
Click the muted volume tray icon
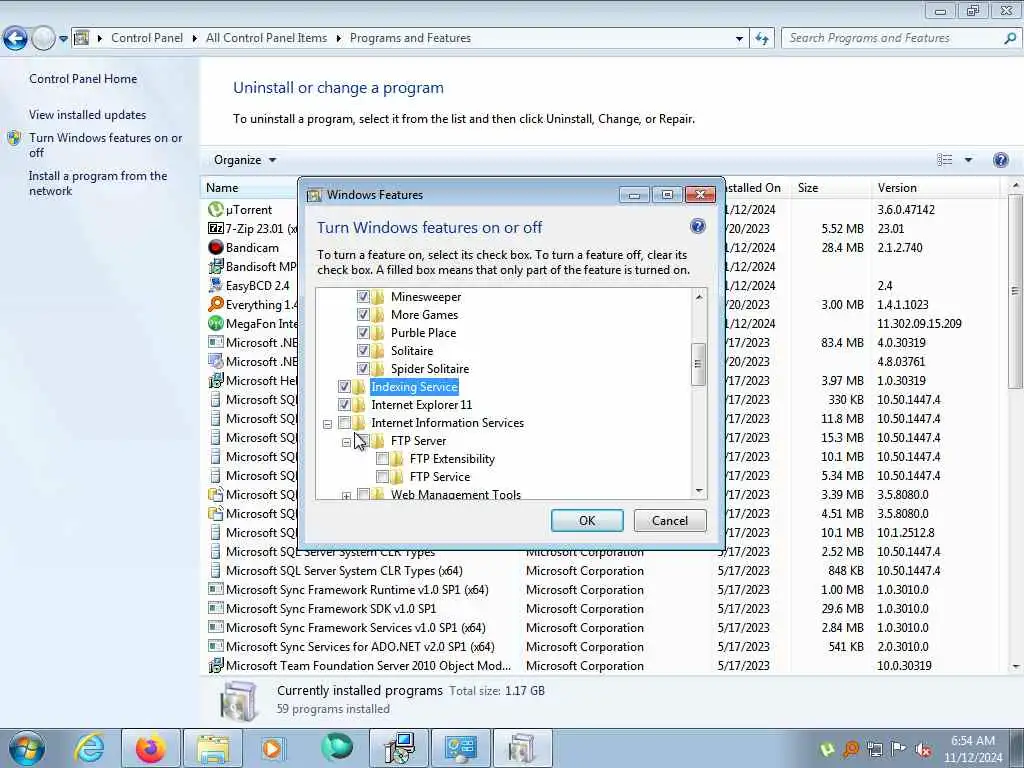pyautogui.click(x=923, y=749)
